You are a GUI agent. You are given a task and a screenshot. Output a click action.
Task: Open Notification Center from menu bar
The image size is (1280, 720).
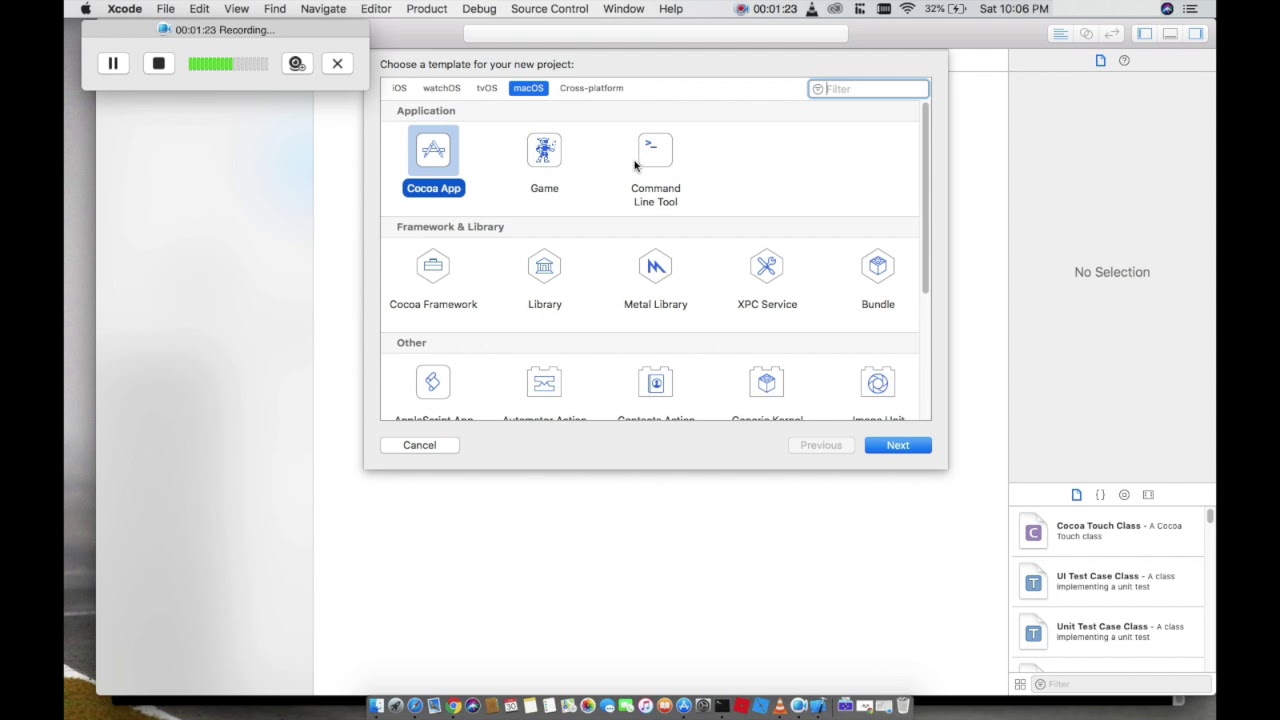tap(1190, 9)
